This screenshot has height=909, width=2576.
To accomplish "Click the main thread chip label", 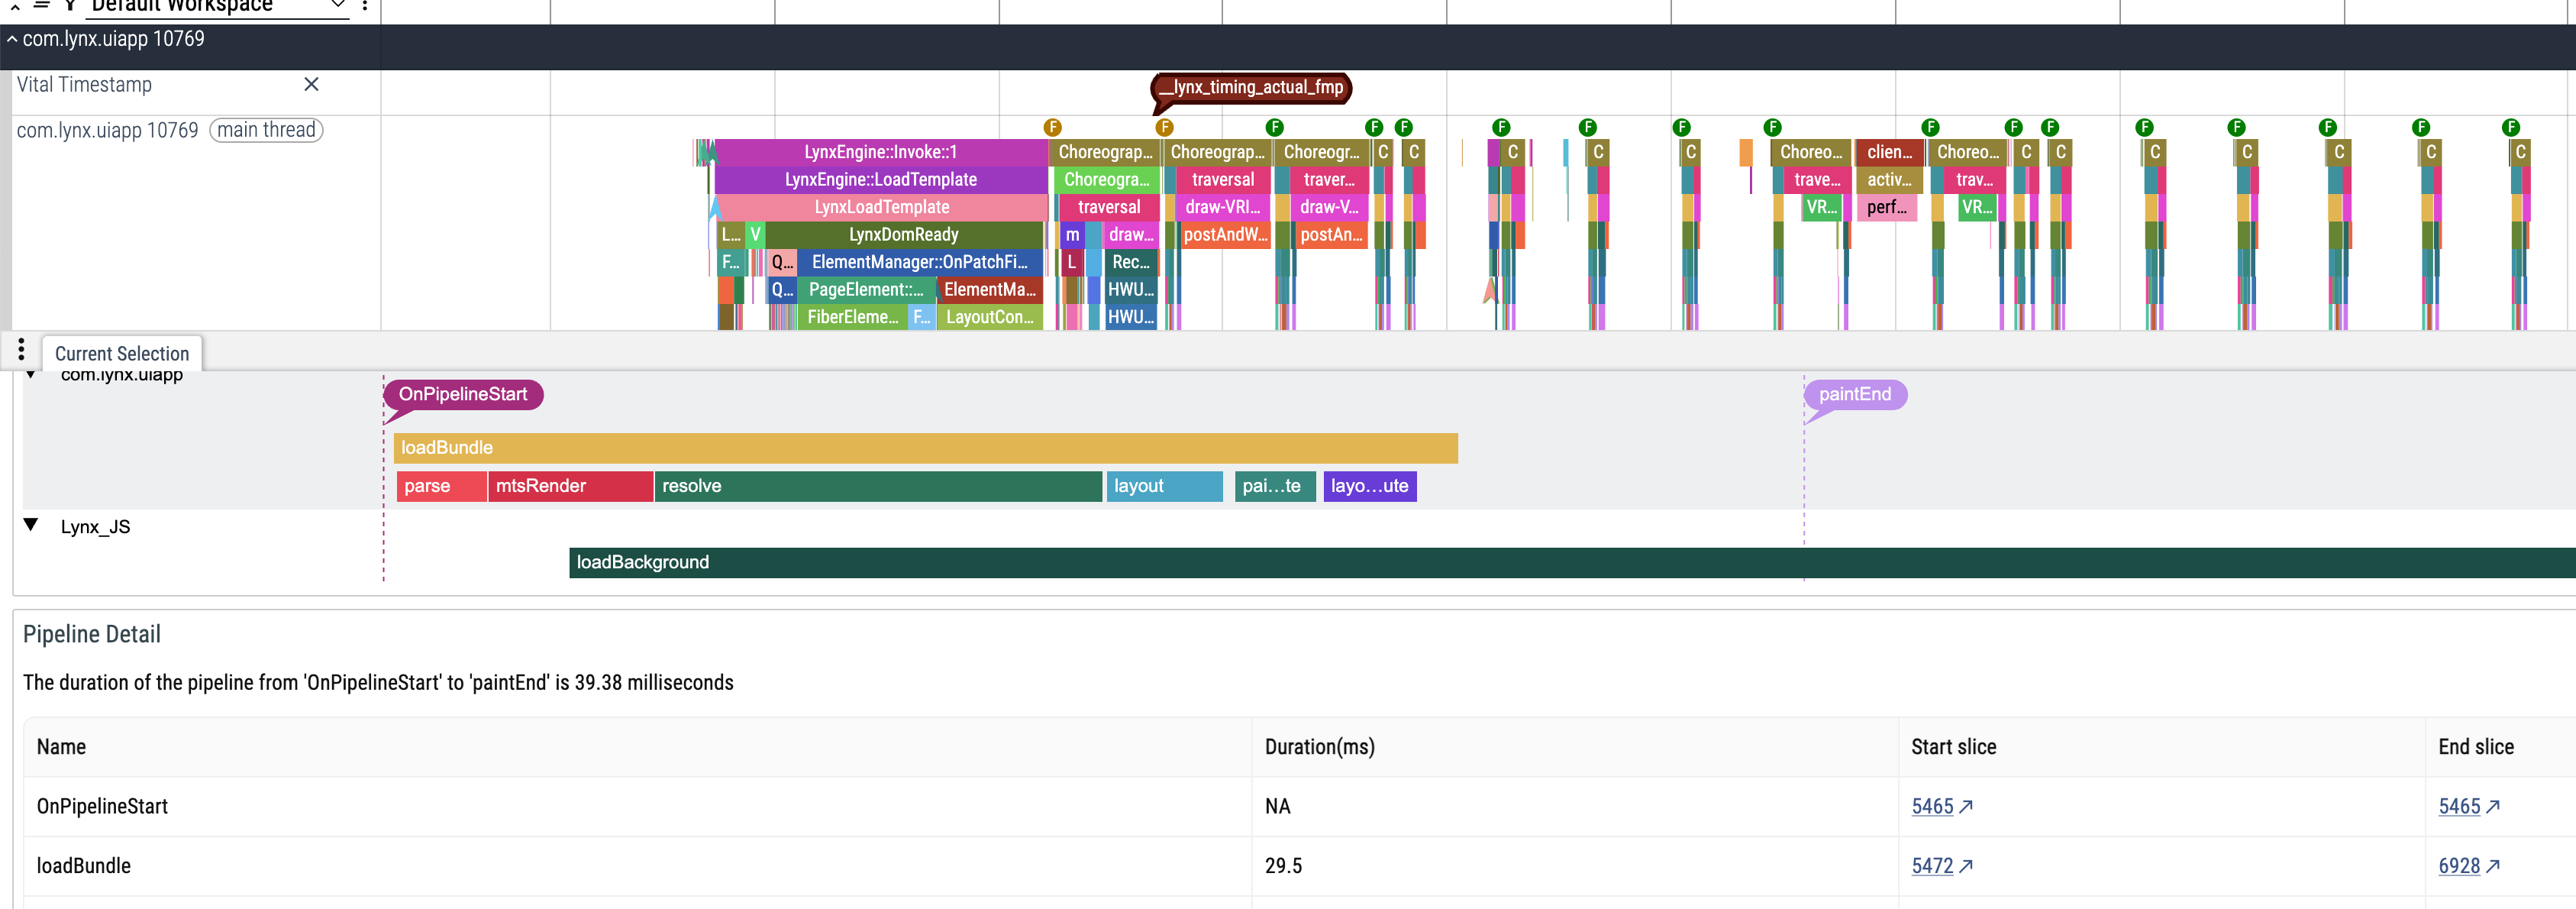I will coord(266,130).
